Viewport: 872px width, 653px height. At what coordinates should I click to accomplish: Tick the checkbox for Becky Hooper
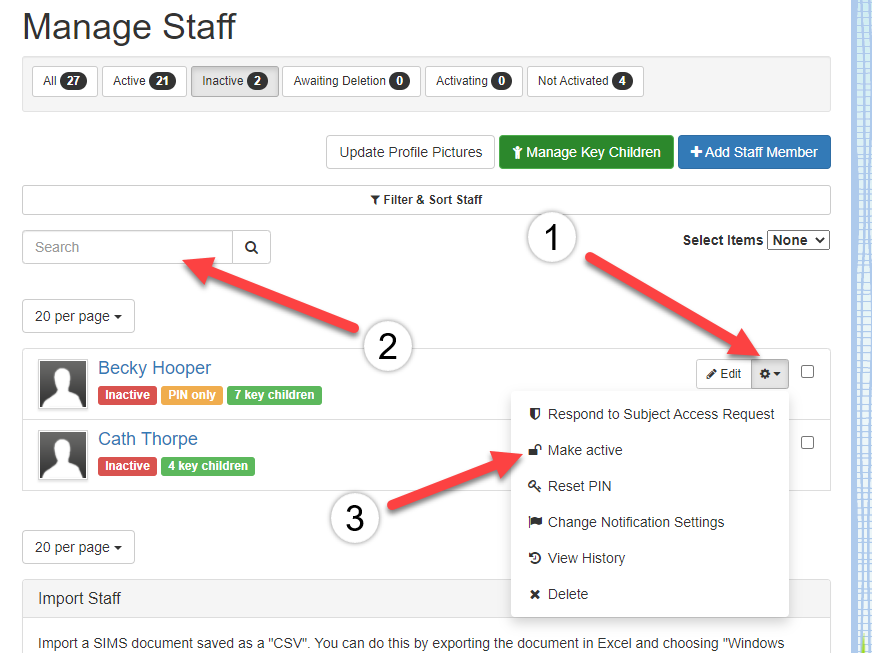tap(808, 372)
